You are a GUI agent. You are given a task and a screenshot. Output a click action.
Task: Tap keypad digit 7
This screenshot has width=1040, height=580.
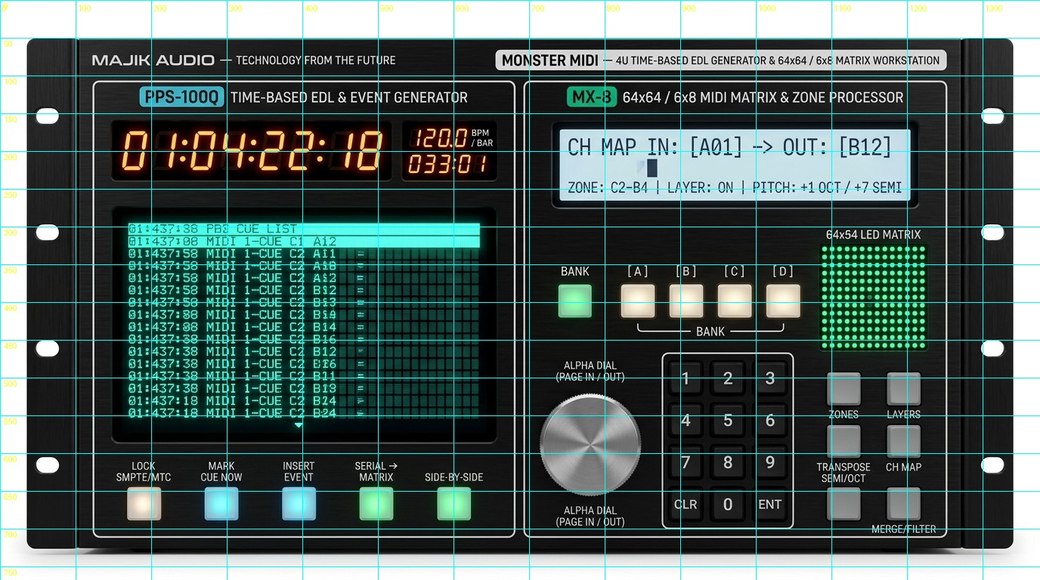[686, 463]
